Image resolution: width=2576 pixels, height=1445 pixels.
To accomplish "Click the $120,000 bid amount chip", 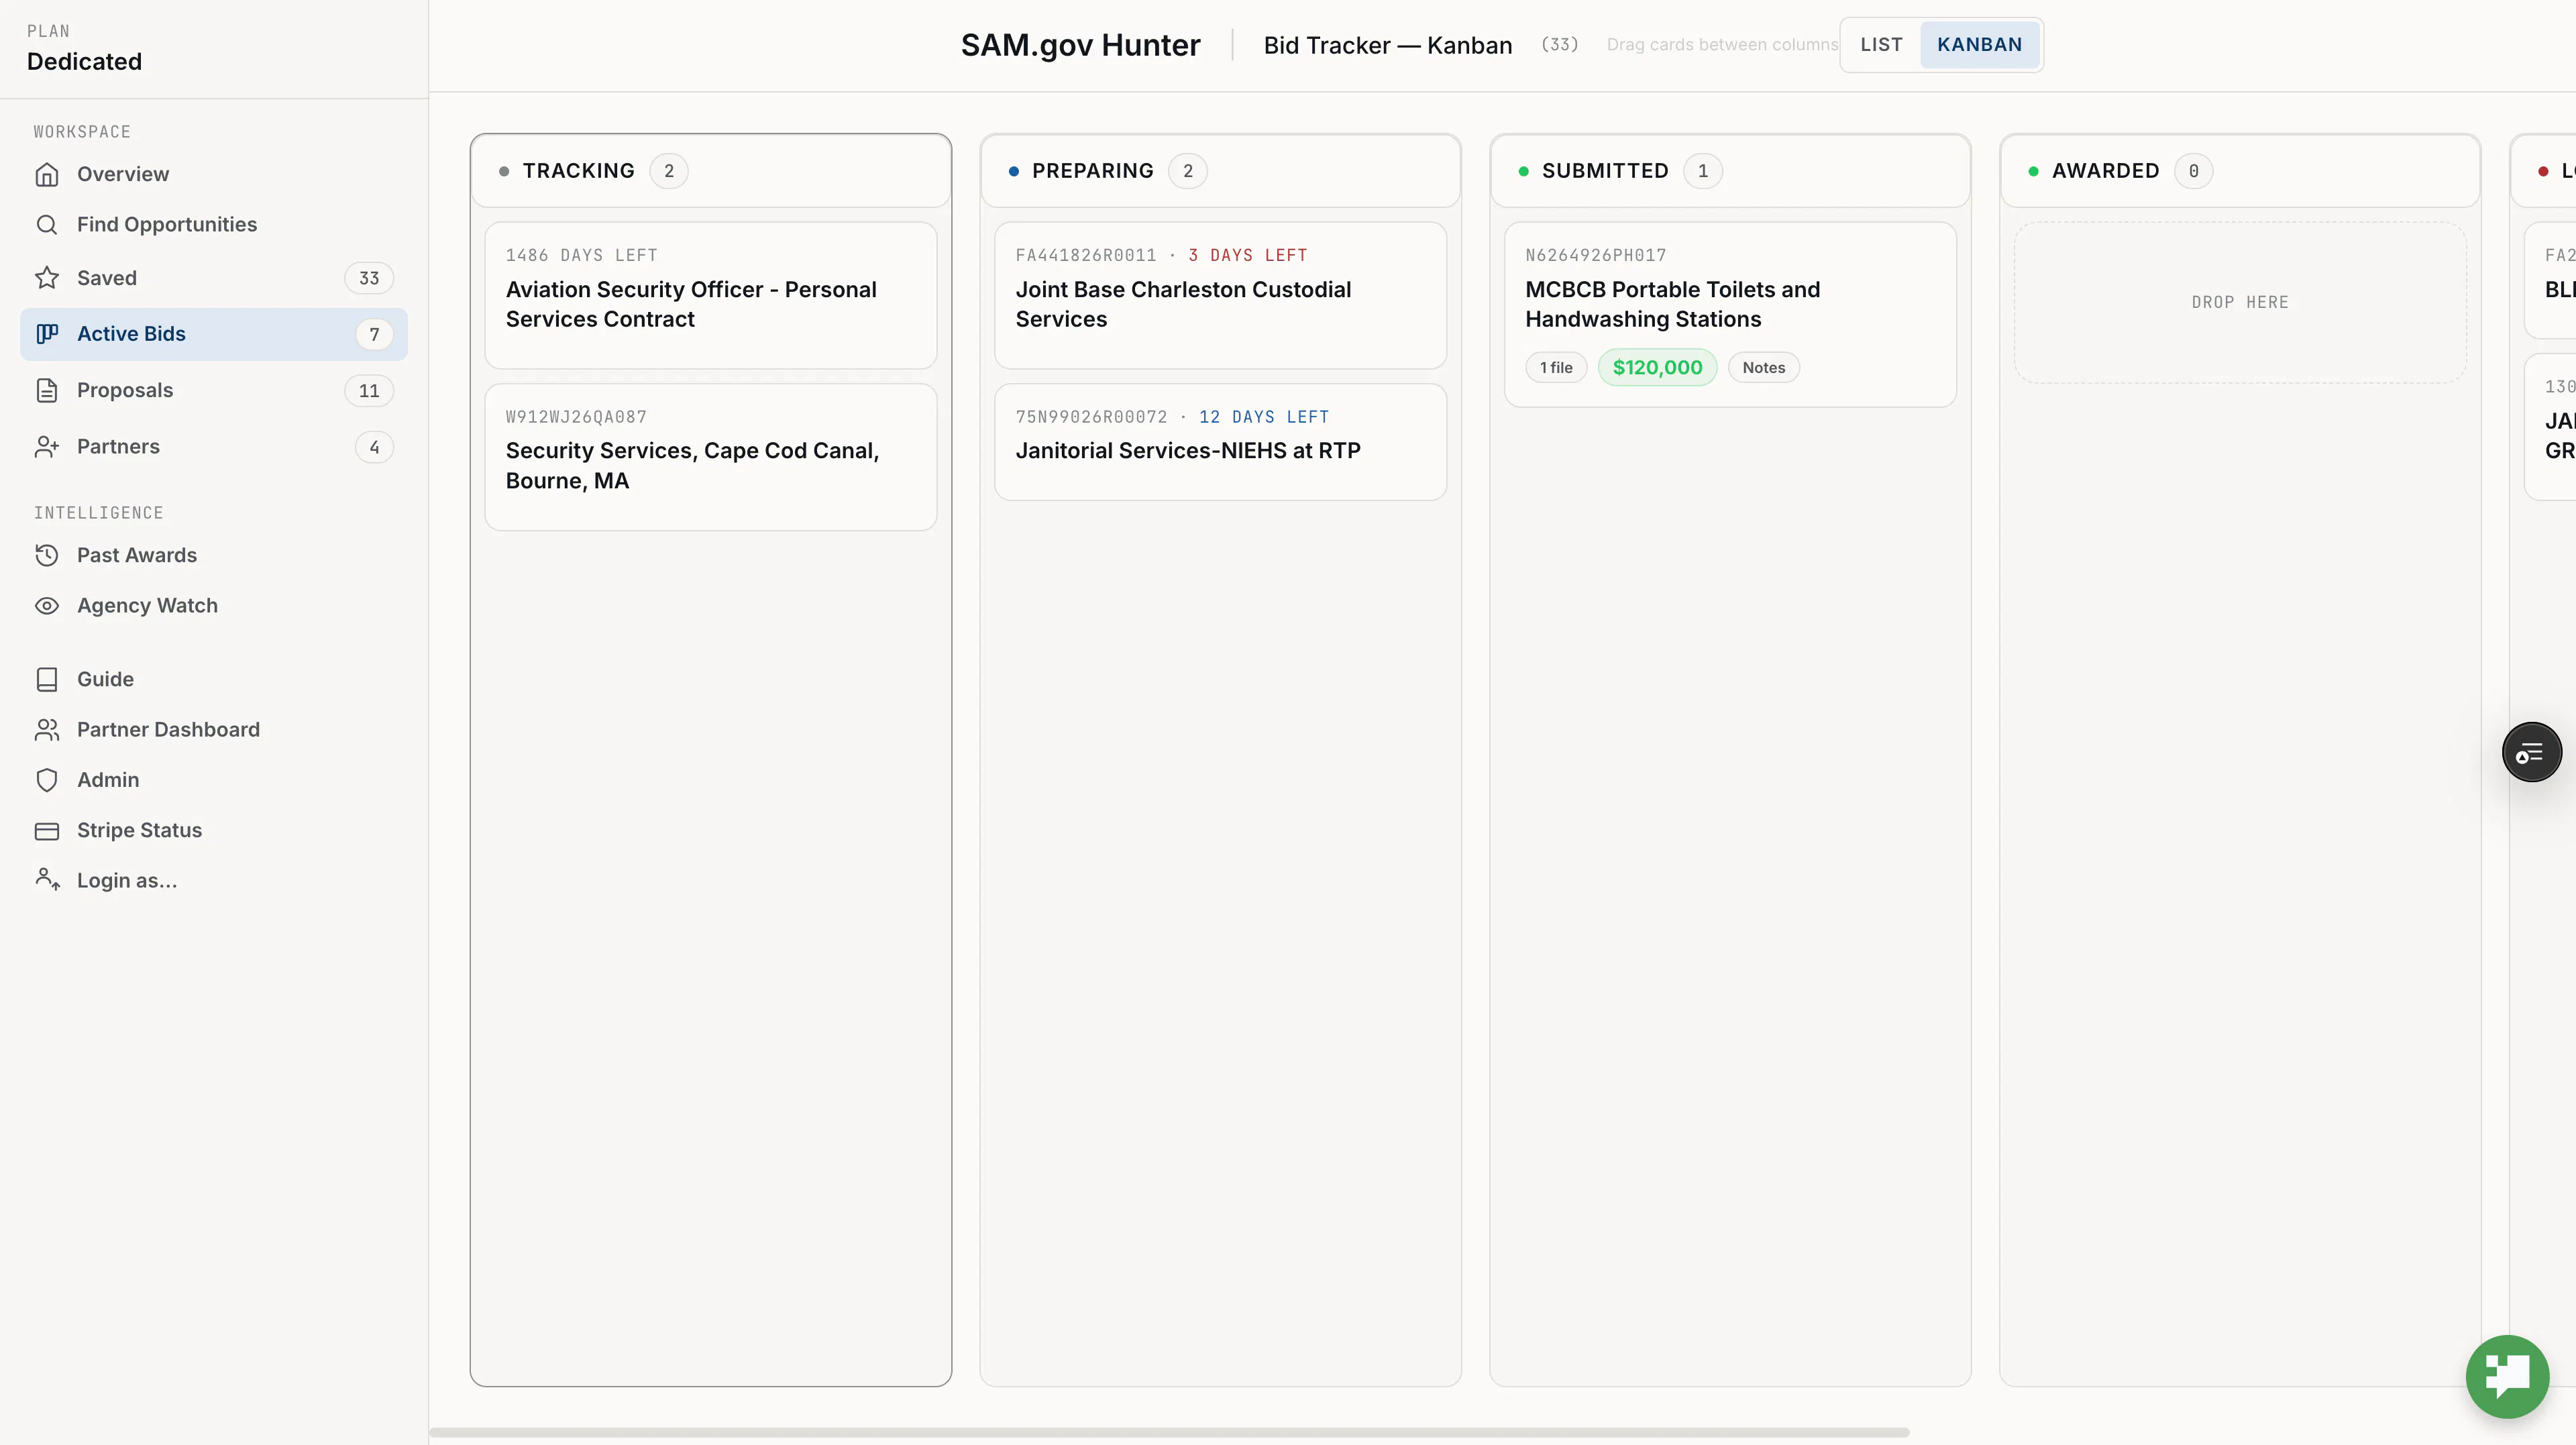I will 1657,368.
